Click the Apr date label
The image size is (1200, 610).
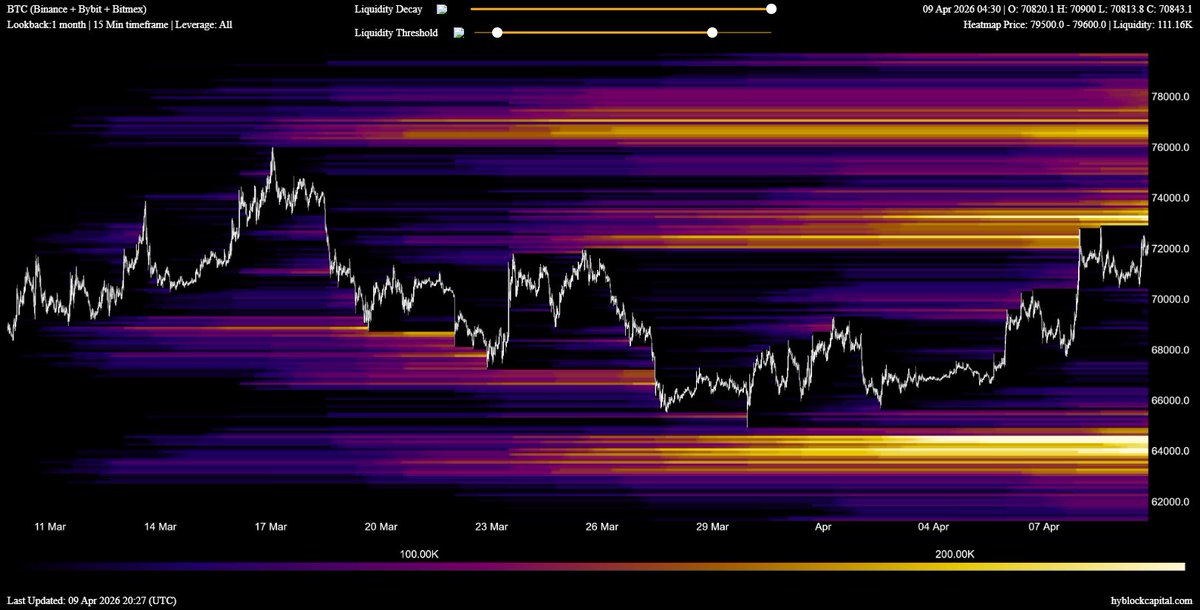click(x=823, y=526)
